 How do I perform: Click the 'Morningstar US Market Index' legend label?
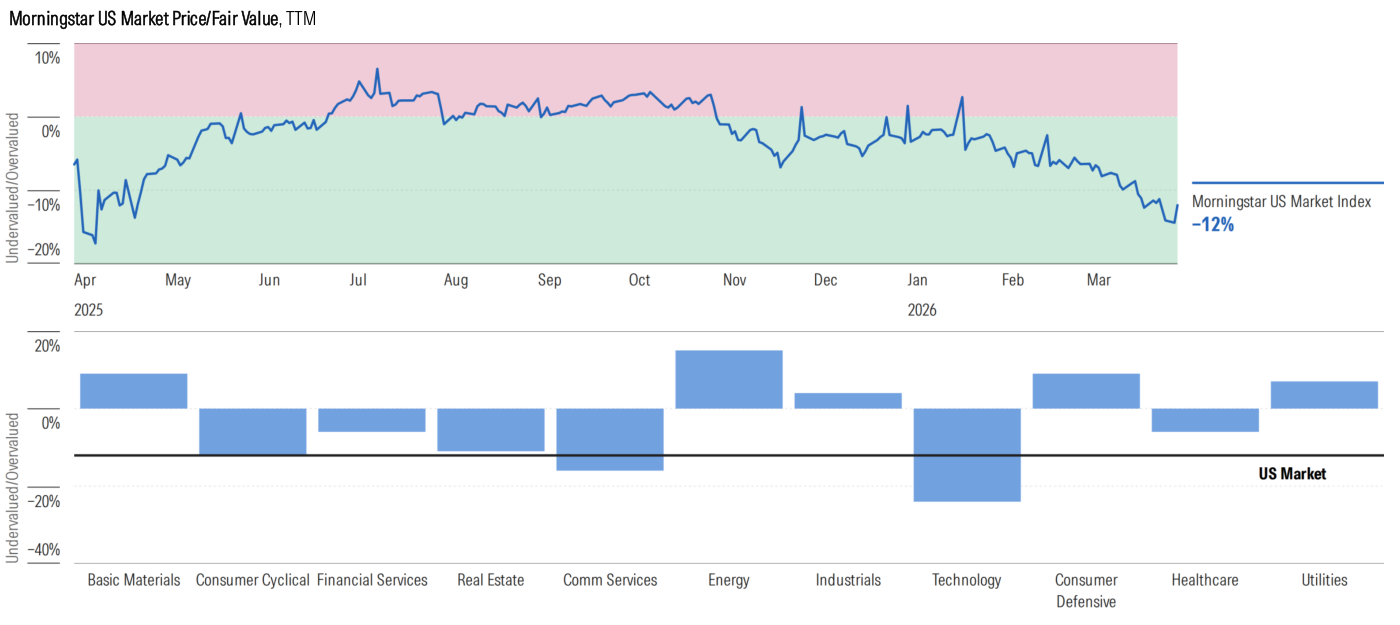point(1281,202)
